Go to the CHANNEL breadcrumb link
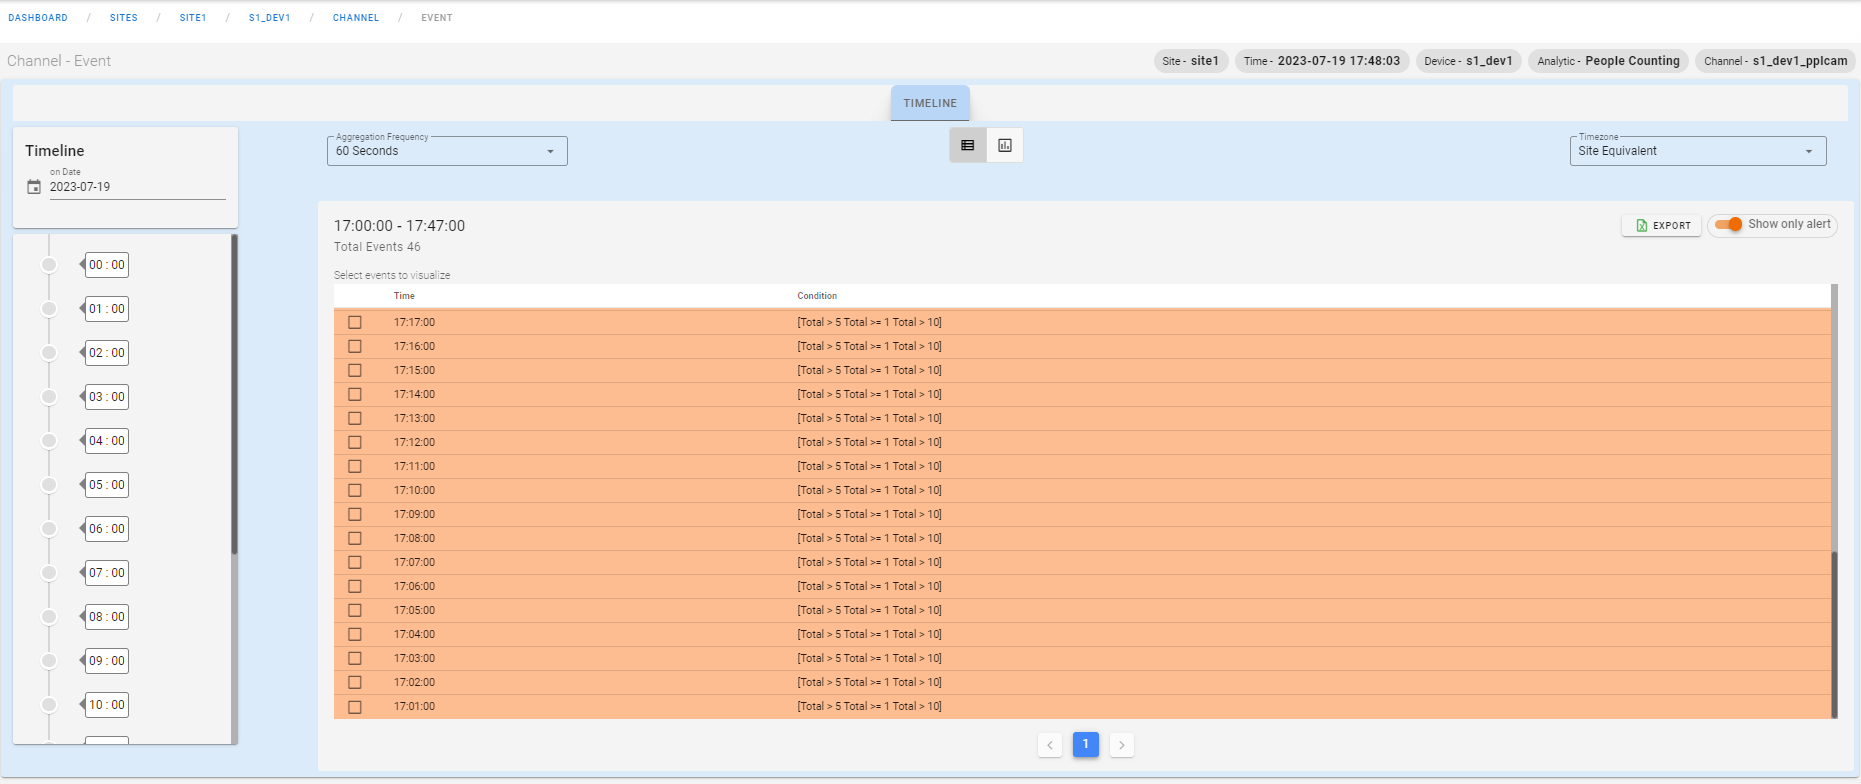The image size is (1861, 784). tap(356, 18)
